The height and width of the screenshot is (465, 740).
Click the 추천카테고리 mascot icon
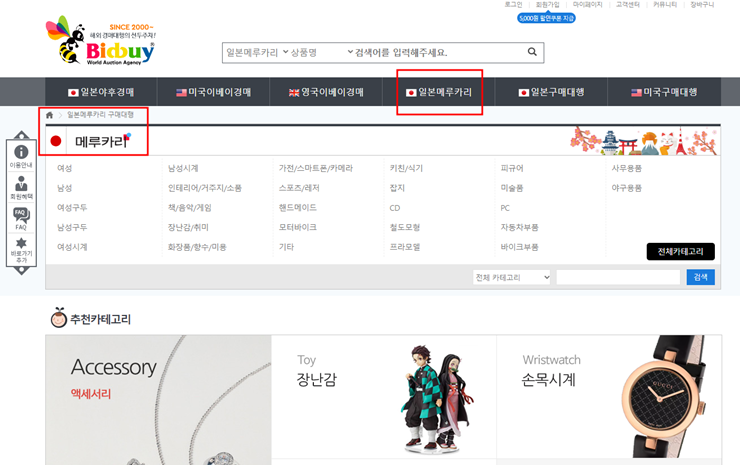59,318
